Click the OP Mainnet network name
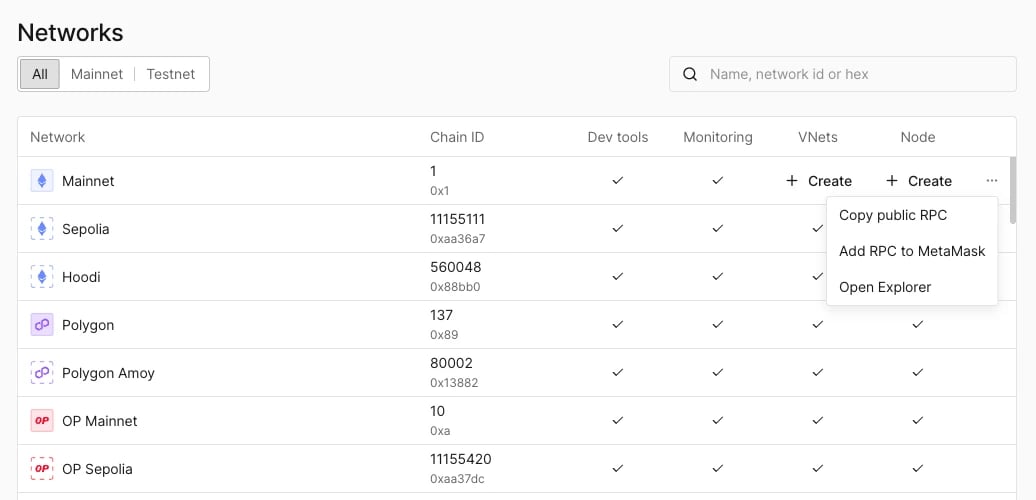The height and width of the screenshot is (500, 1036). pos(100,421)
